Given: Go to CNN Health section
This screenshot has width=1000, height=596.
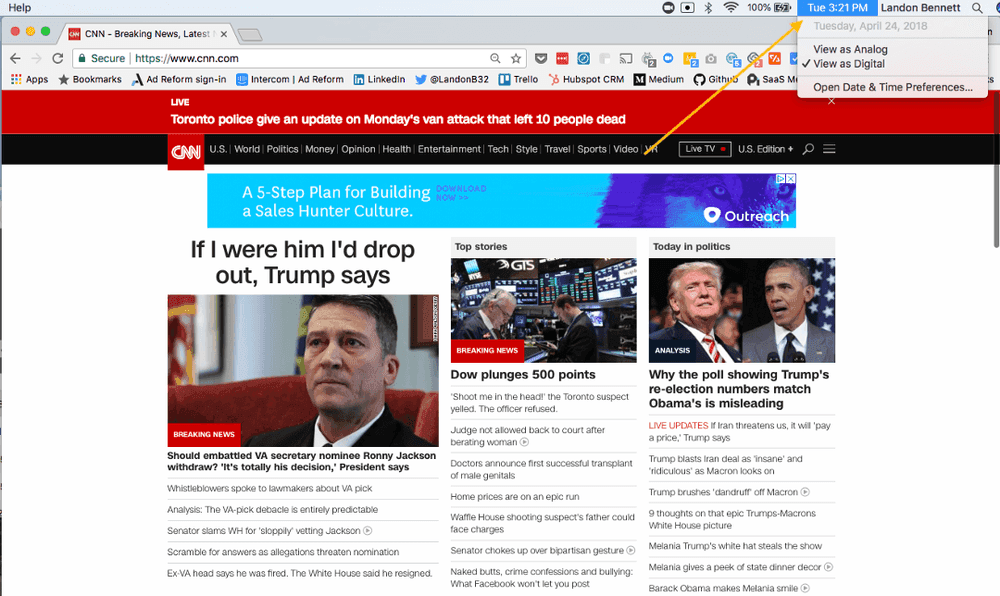Looking at the screenshot, I should click(396, 149).
